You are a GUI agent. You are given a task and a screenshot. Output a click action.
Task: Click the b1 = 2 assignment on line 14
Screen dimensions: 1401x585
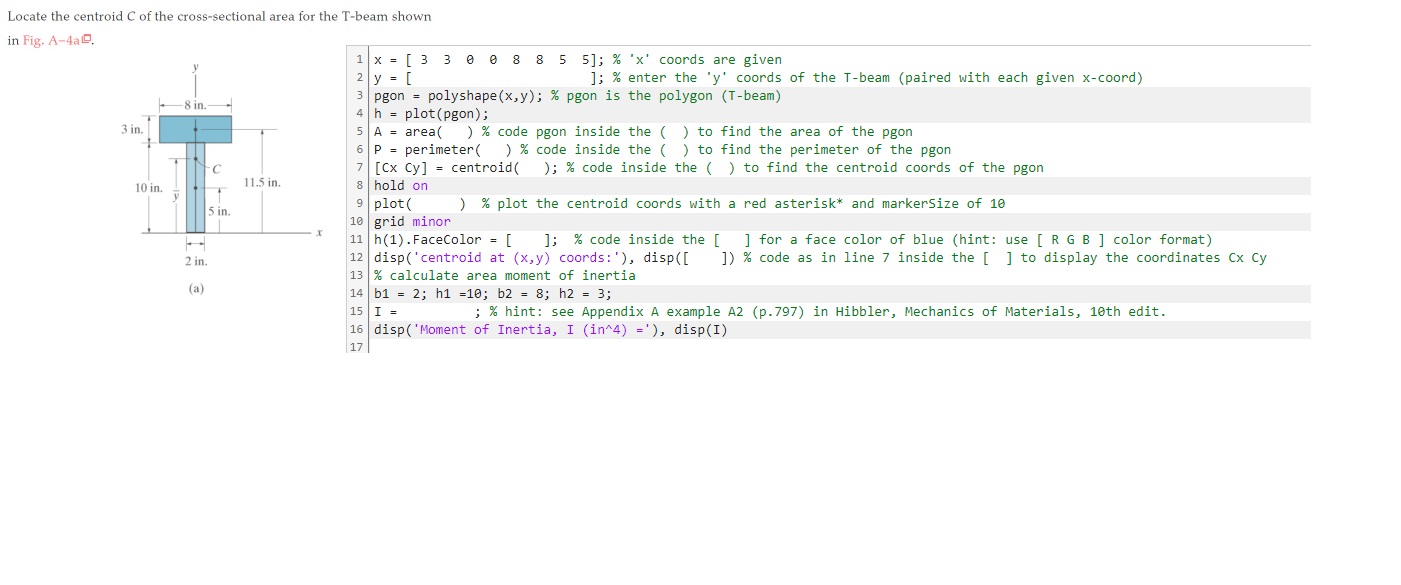tap(399, 293)
